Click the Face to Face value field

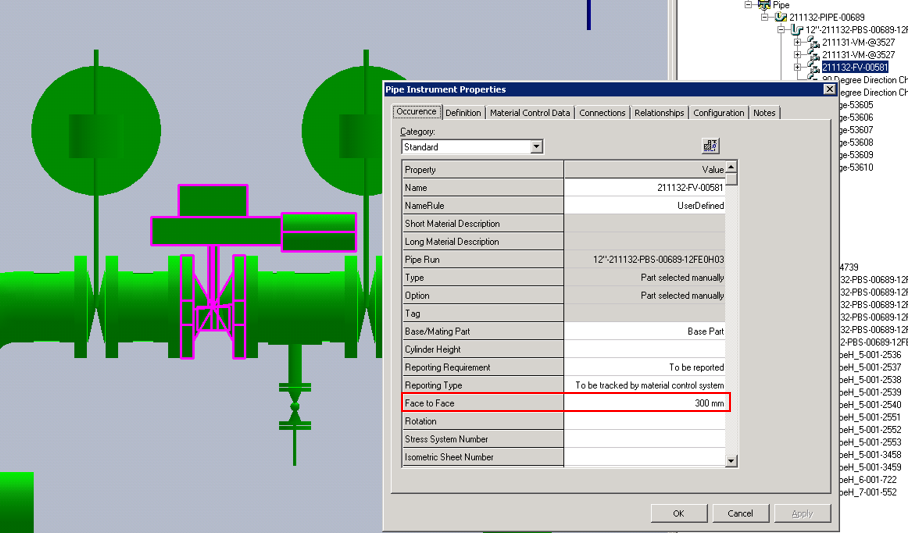pos(646,403)
